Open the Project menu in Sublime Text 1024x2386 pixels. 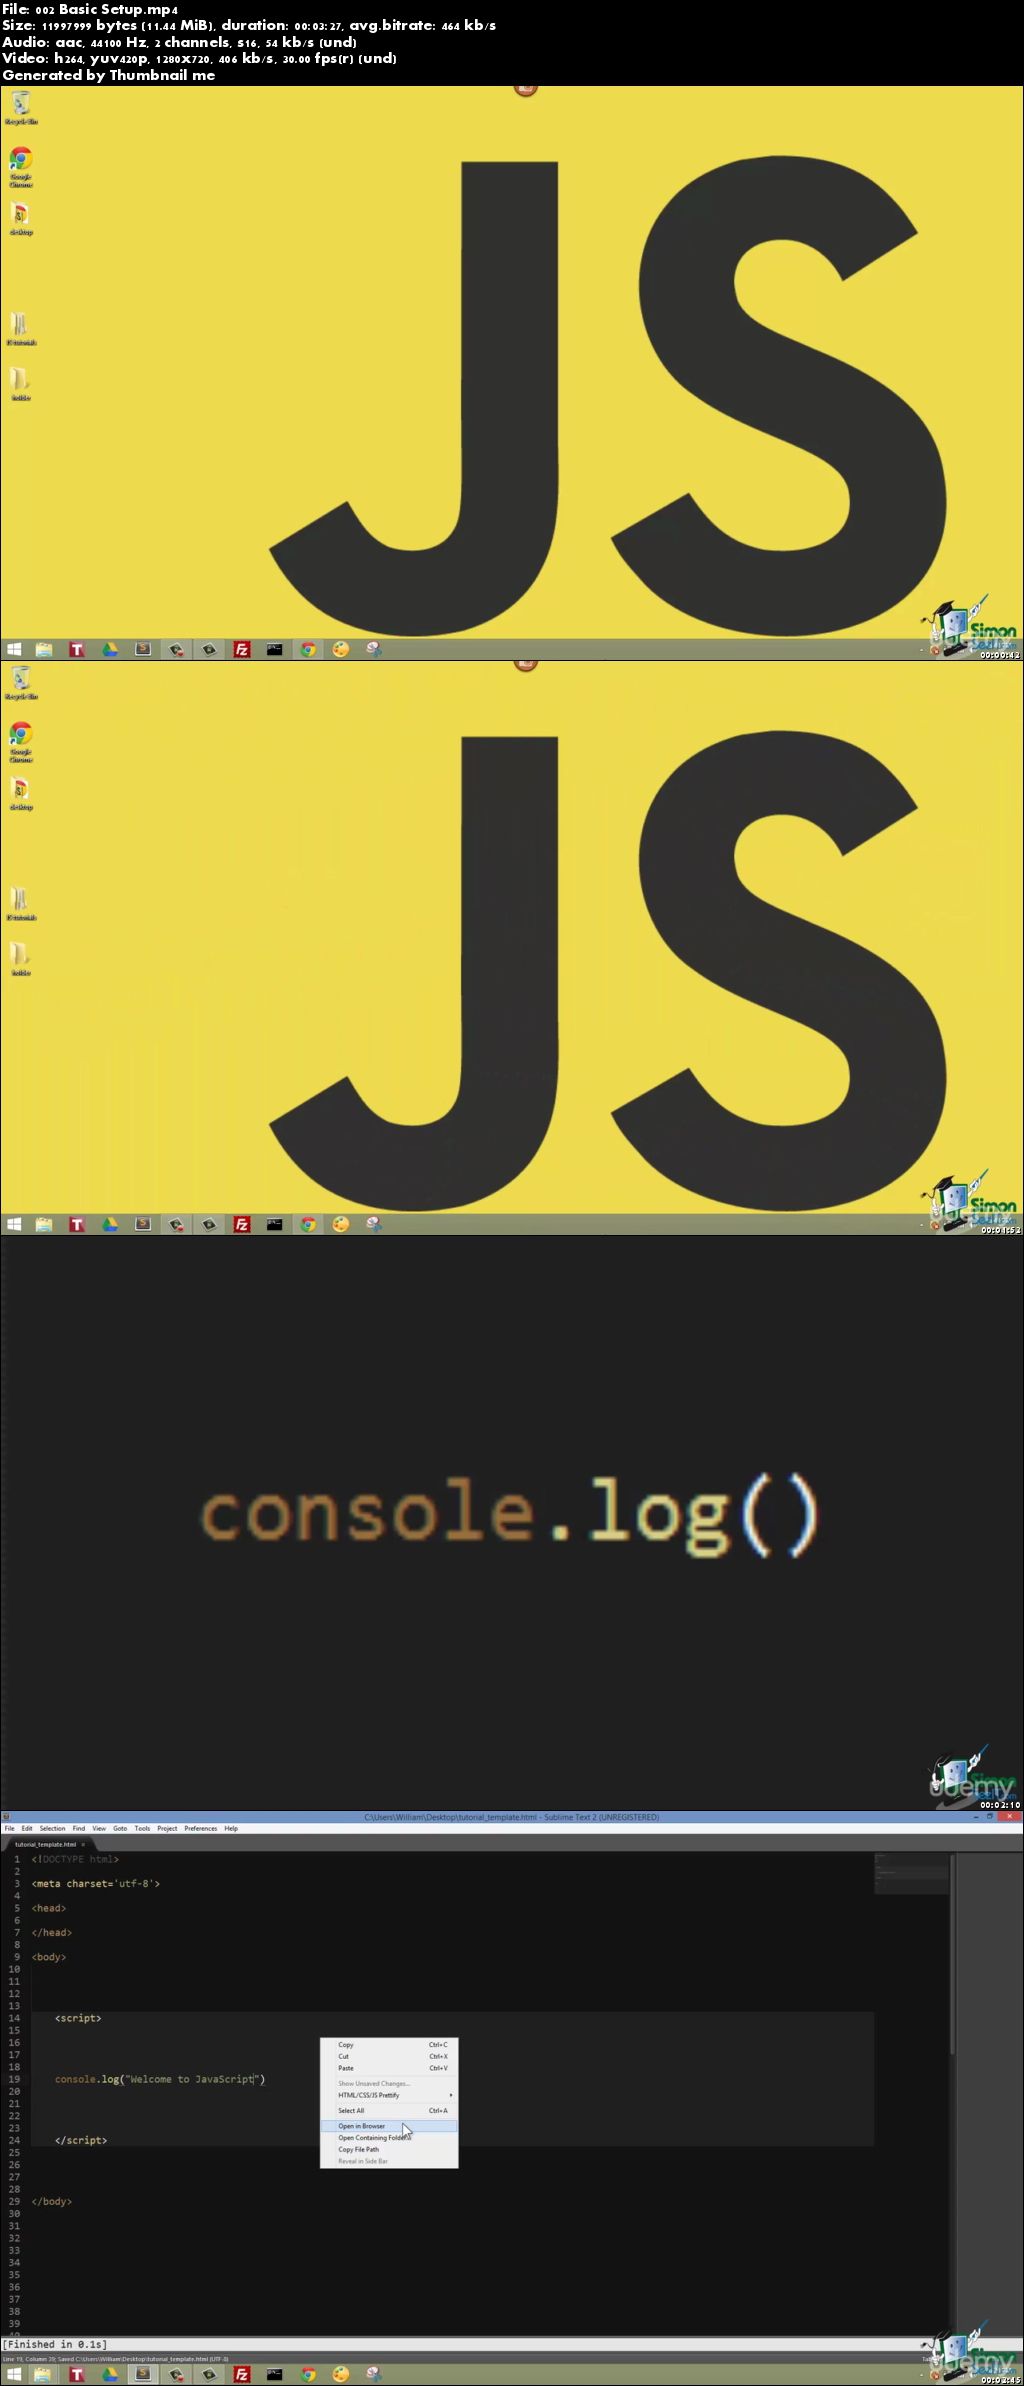click(167, 1828)
